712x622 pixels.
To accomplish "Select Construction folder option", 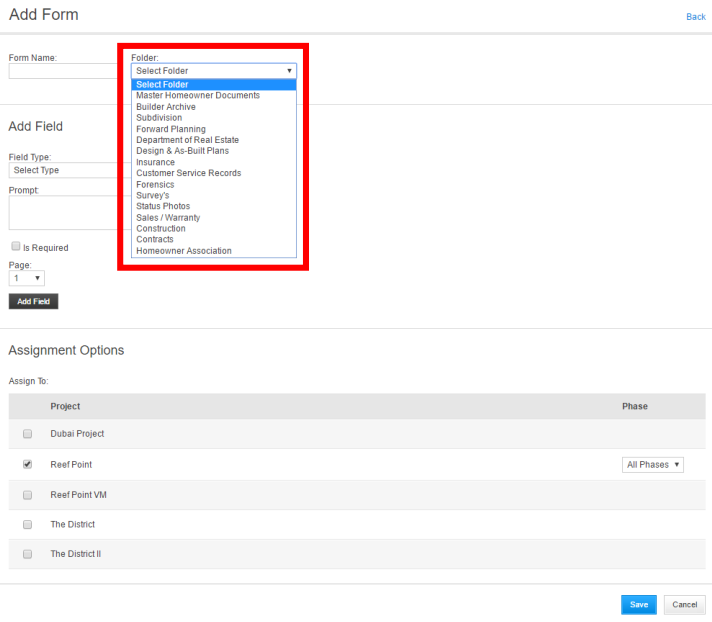I will click(214, 228).
